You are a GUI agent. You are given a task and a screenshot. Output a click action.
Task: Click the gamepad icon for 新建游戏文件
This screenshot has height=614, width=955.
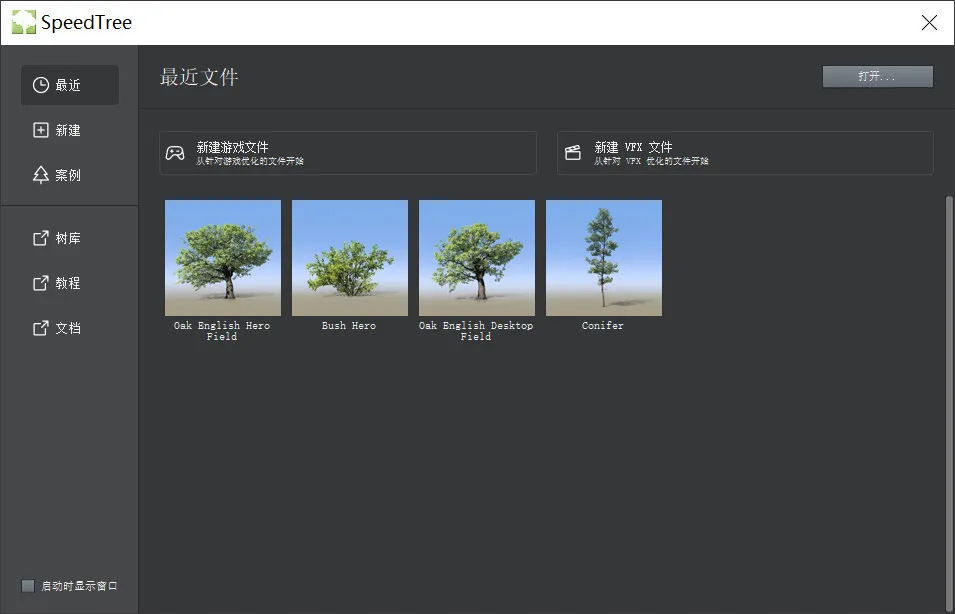click(x=175, y=153)
